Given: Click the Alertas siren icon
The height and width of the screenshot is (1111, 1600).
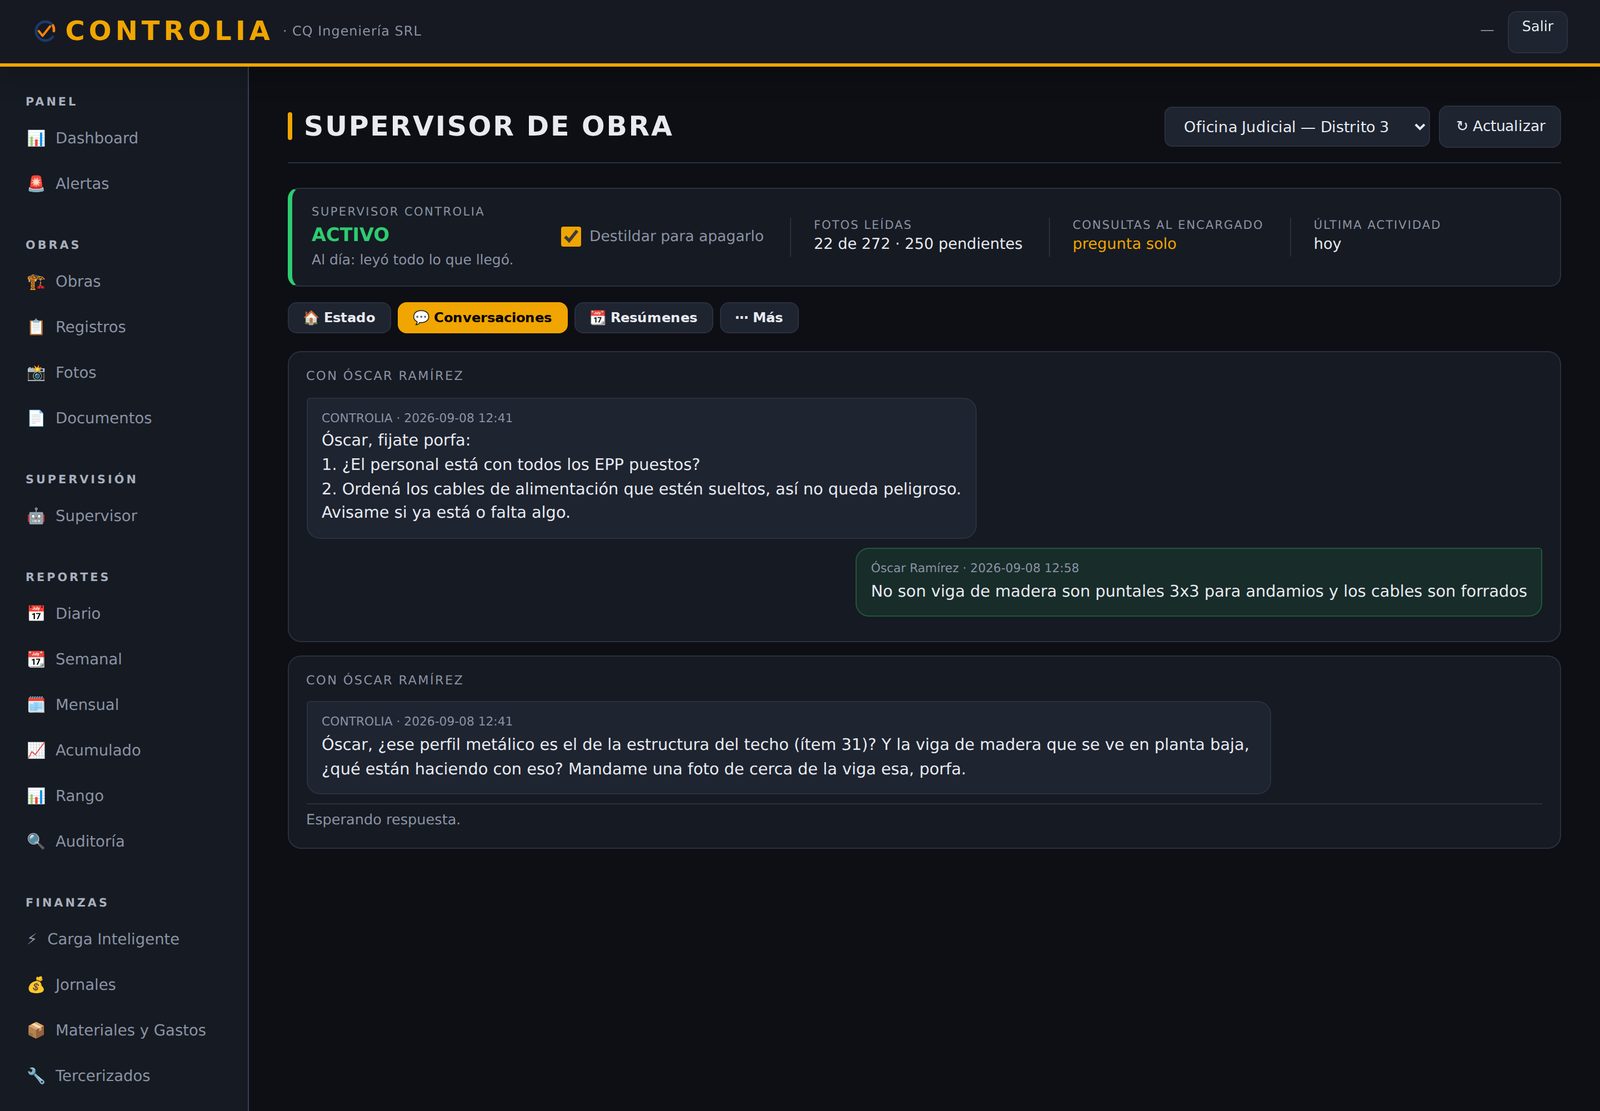Looking at the screenshot, I should [x=36, y=184].
